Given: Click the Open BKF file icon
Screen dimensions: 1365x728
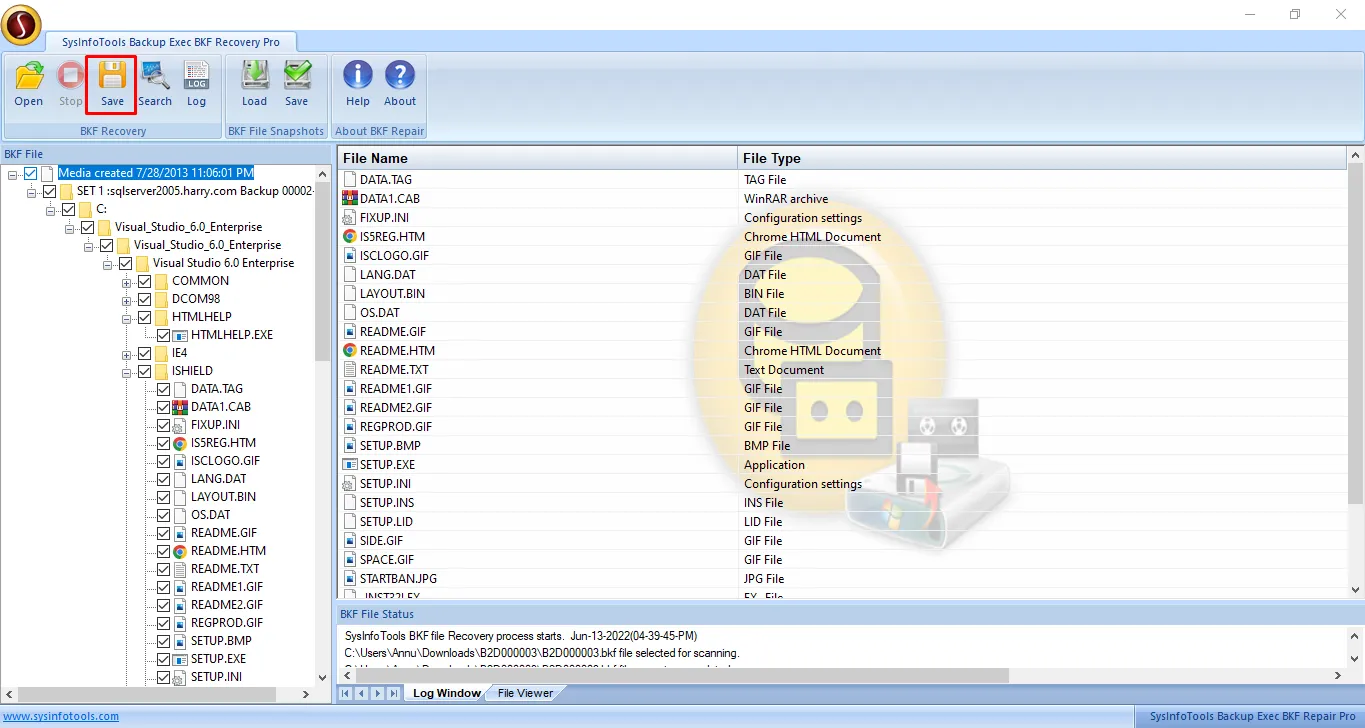Looking at the screenshot, I should 29,76.
